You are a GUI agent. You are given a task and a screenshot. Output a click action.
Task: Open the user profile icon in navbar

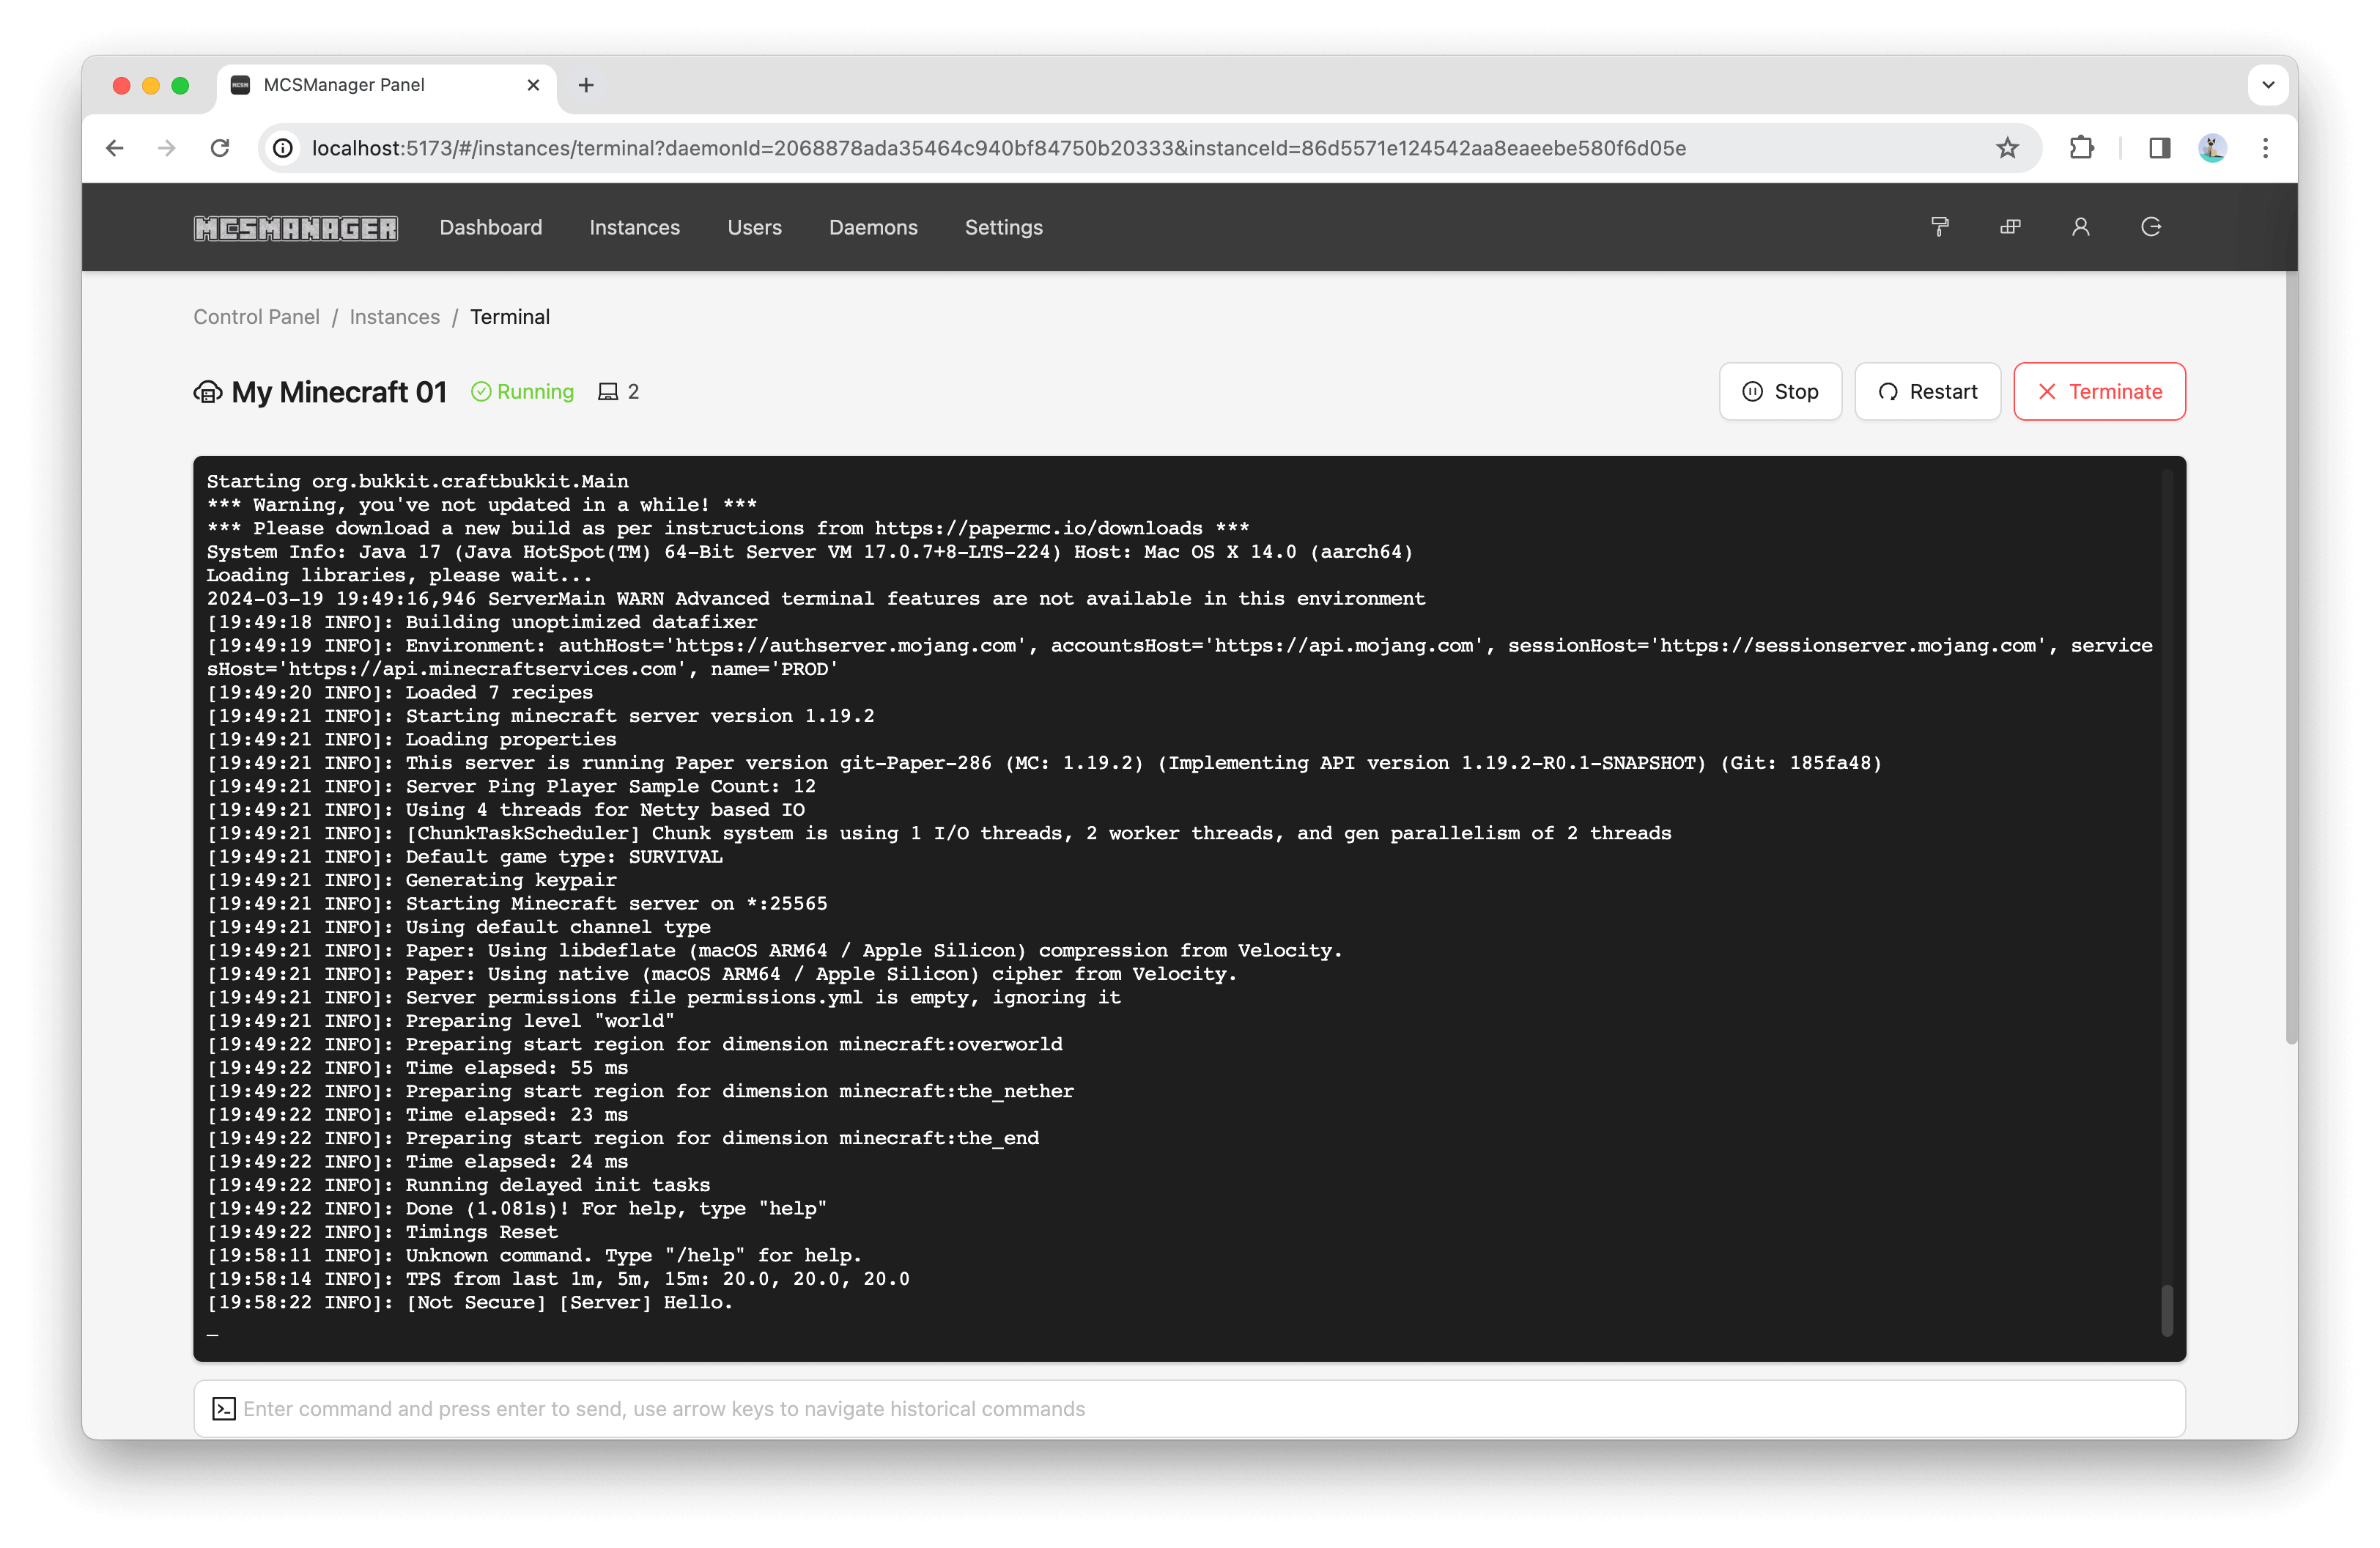coord(2081,227)
